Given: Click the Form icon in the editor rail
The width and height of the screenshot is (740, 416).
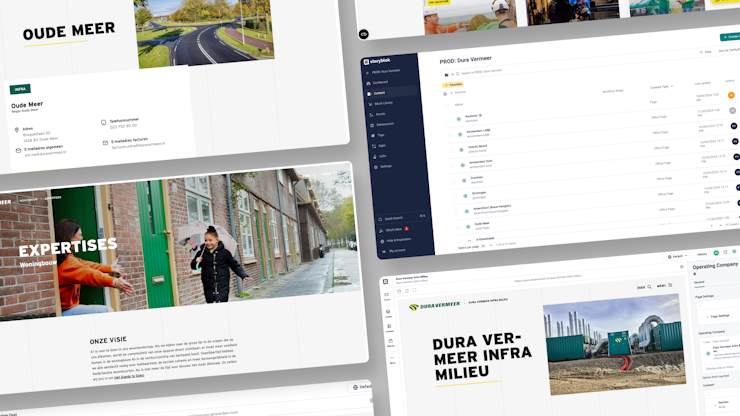Looking at the screenshot, I should click(387, 297).
